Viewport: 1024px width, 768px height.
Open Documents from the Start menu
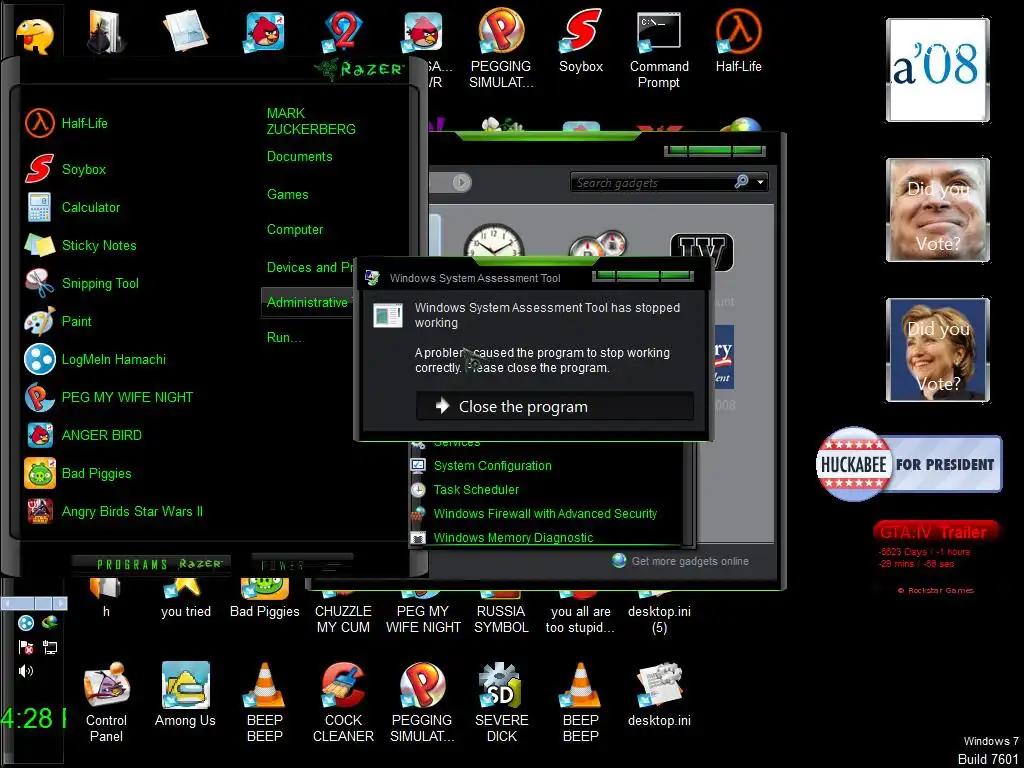click(299, 157)
